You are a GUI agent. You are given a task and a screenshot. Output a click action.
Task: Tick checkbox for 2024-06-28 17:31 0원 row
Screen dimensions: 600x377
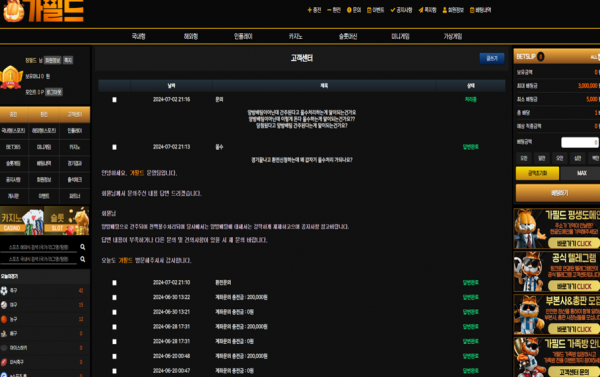[x=114, y=341]
